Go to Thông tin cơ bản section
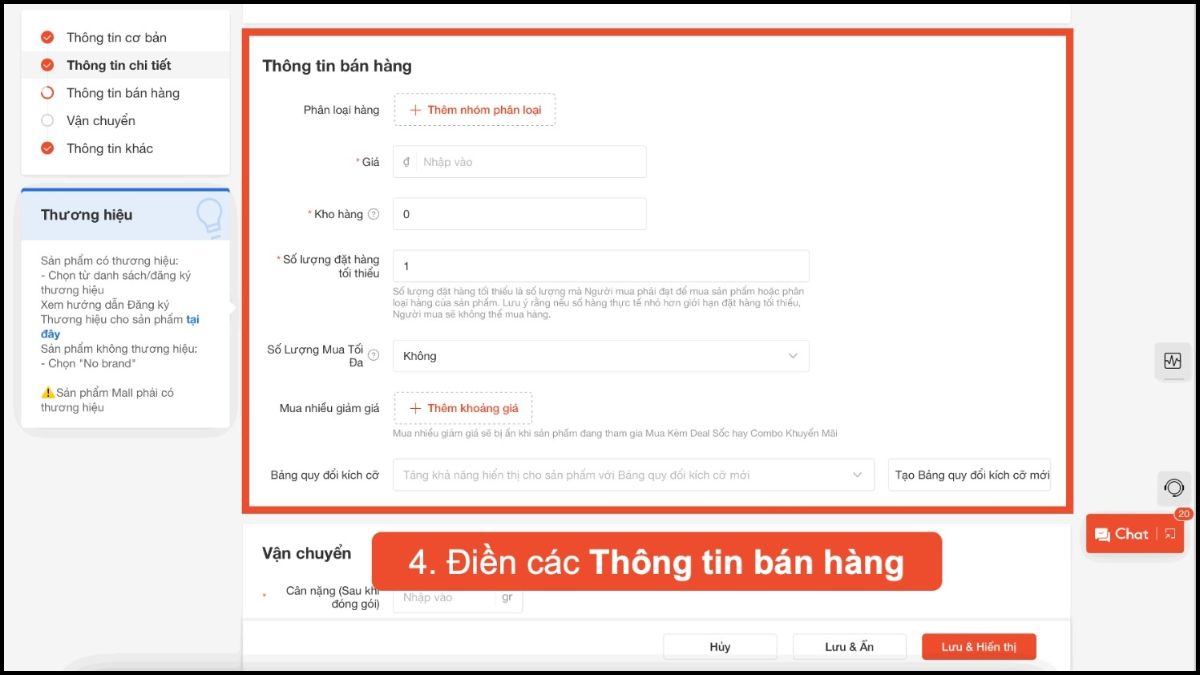The image size is (1200, 675). (116, 37)
